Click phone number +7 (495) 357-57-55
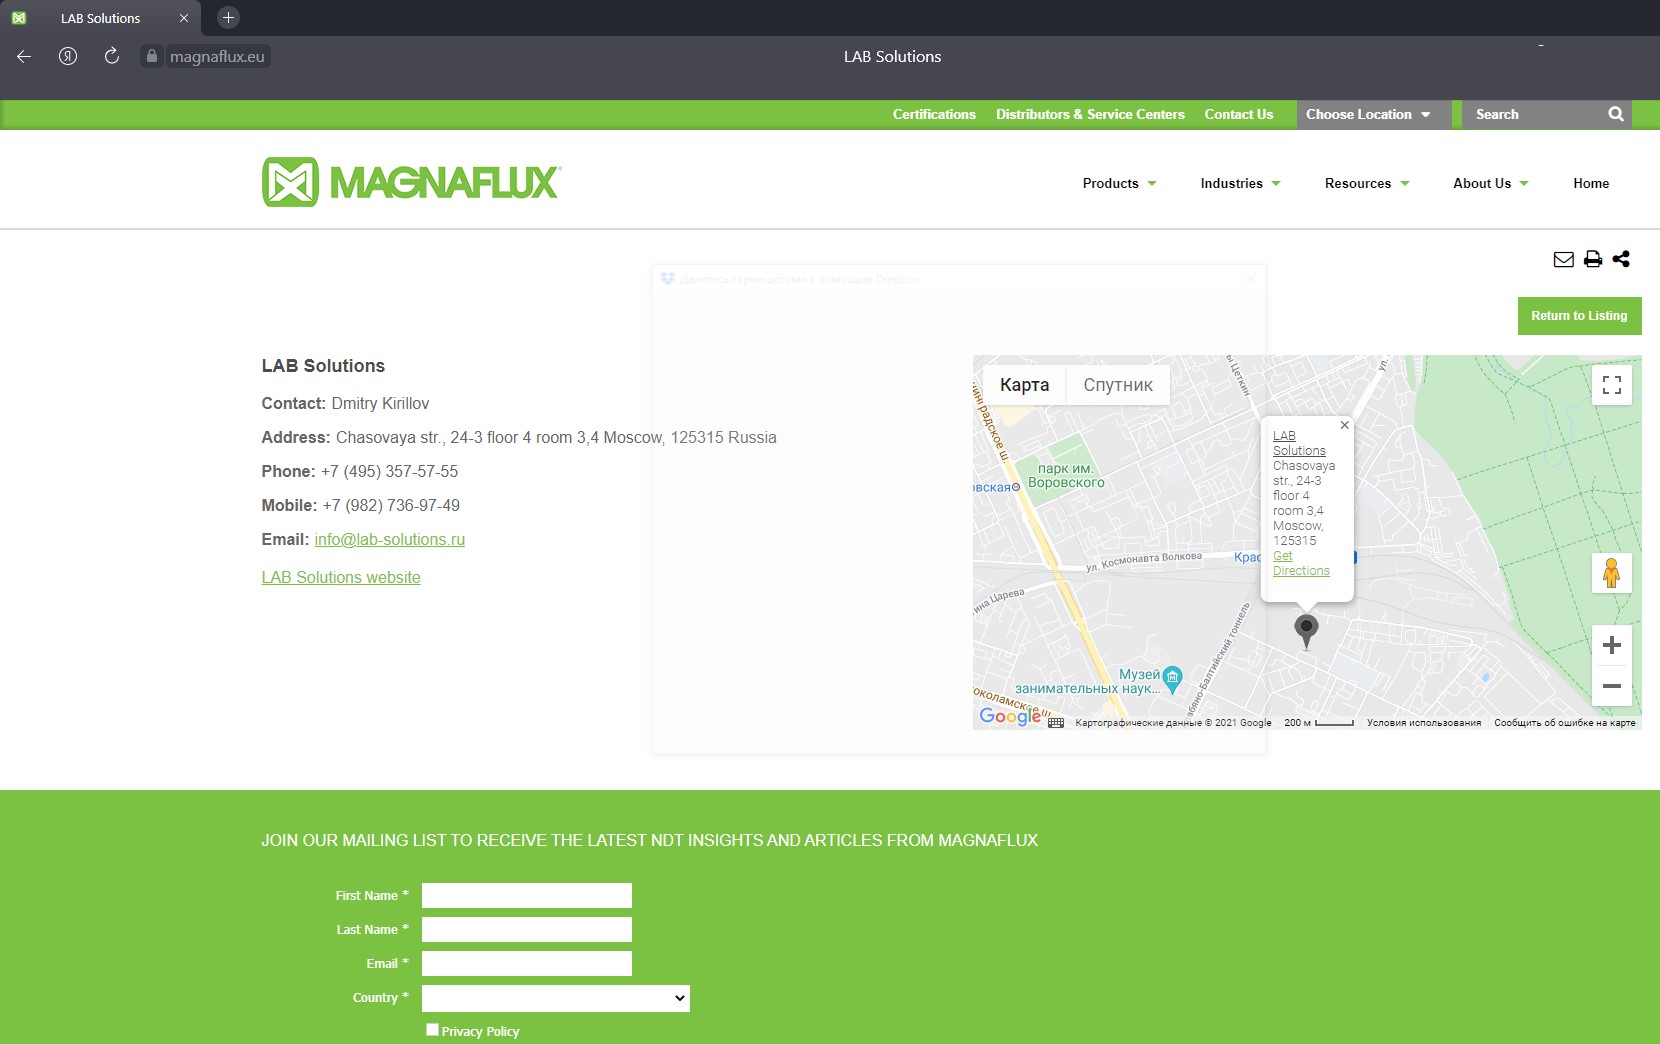This screenshot has width=1660, height=1044. click(x=389, y=471)
